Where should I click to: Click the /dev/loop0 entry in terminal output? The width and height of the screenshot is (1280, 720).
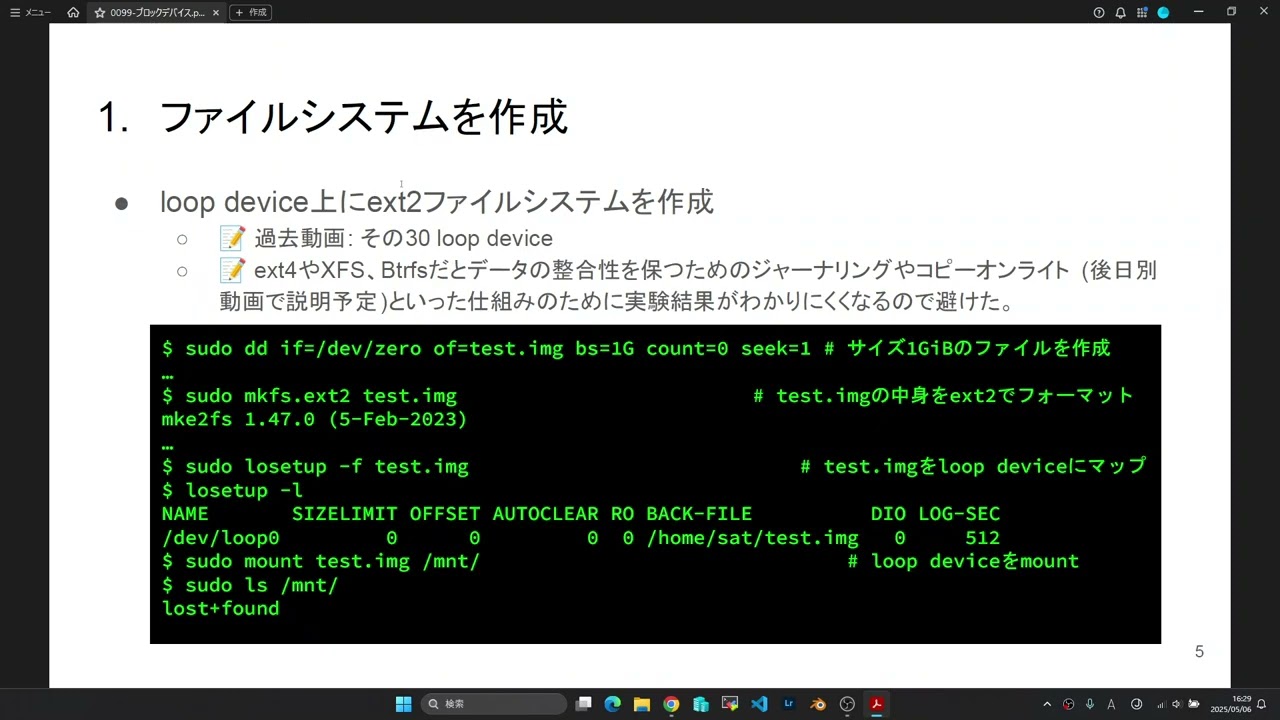tap(220, 538)
